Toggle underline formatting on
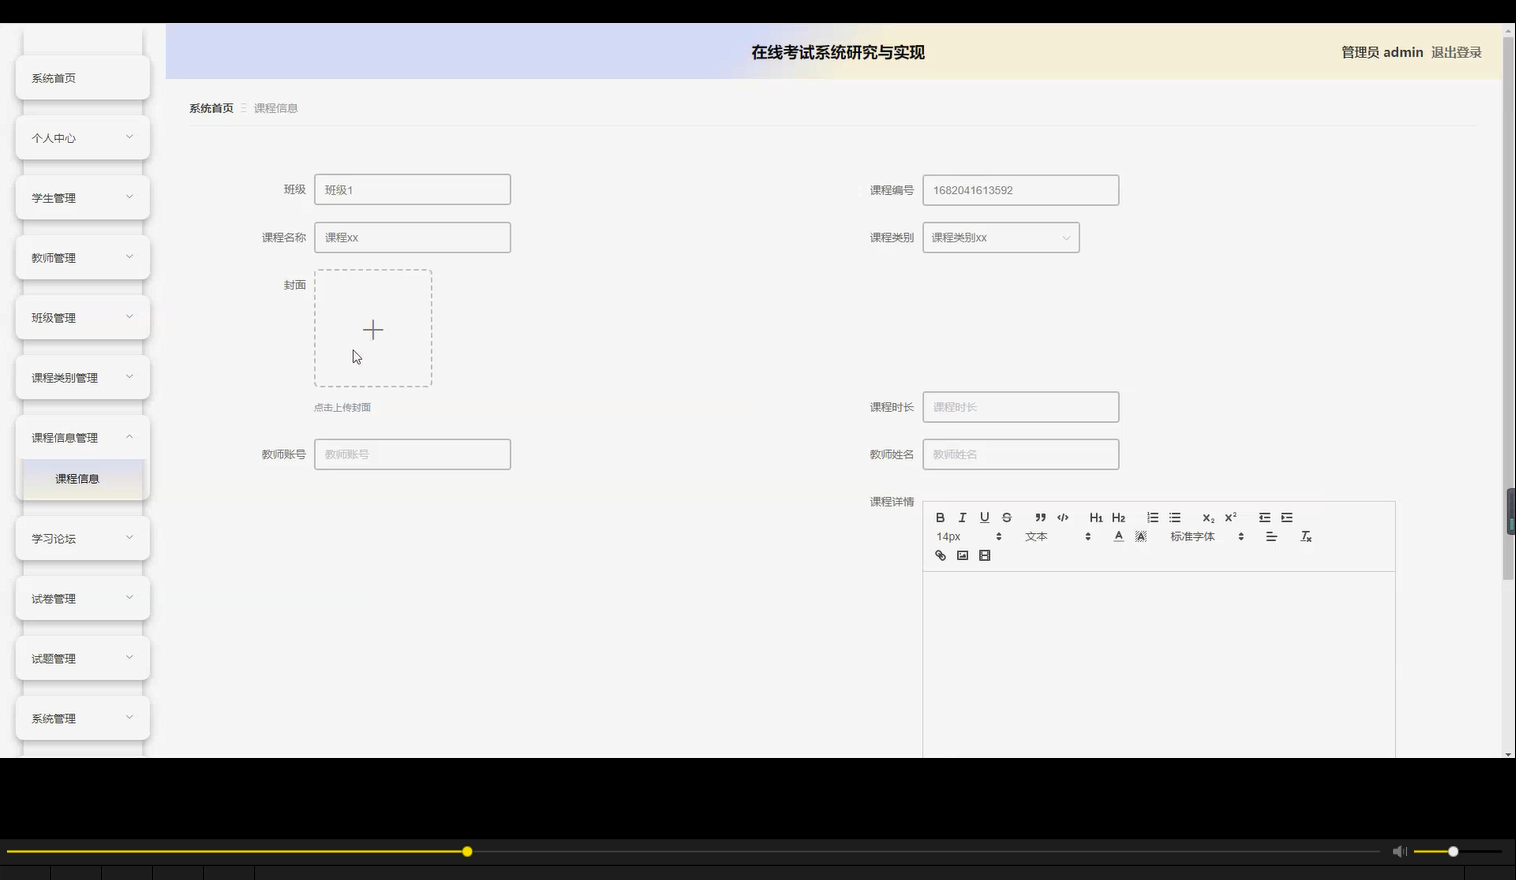Image resolution: width=1516 pixels, height=880 pixels. [984, 517]
